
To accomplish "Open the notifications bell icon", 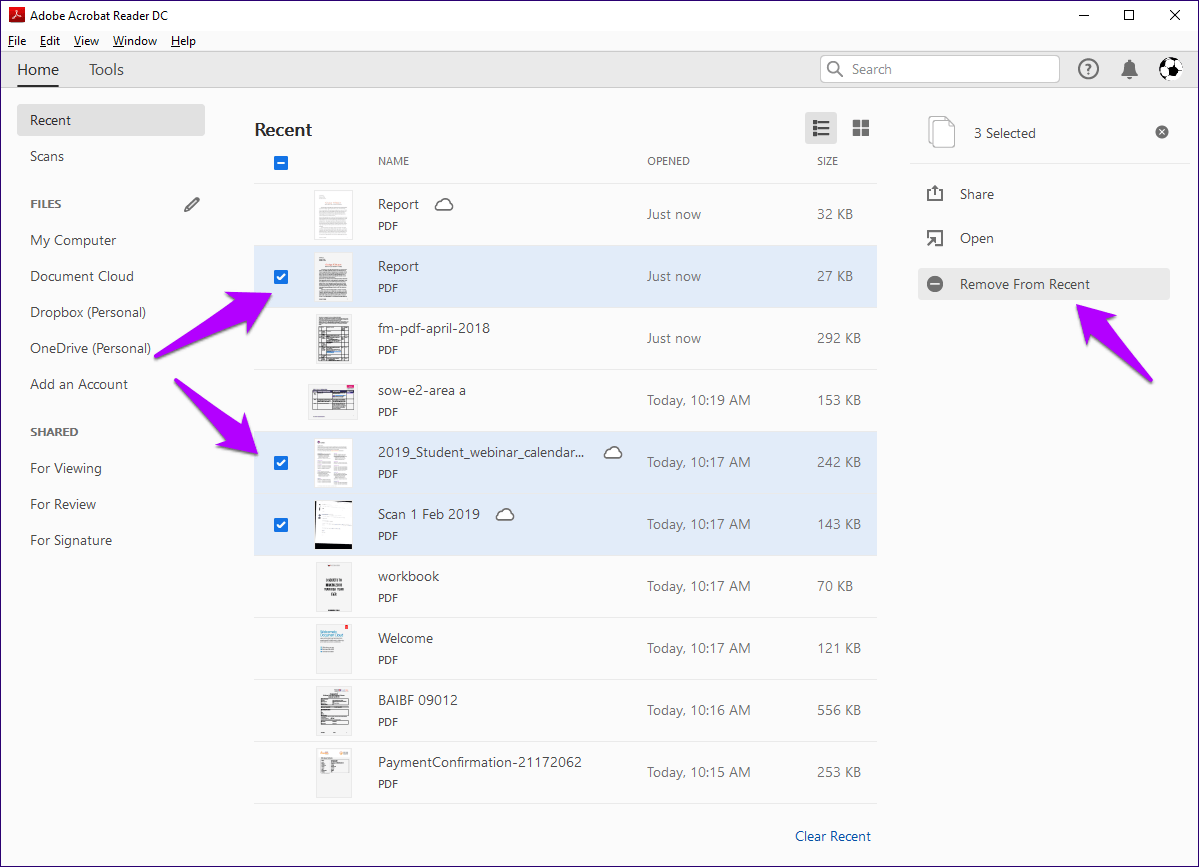I will click(1129, 68).
